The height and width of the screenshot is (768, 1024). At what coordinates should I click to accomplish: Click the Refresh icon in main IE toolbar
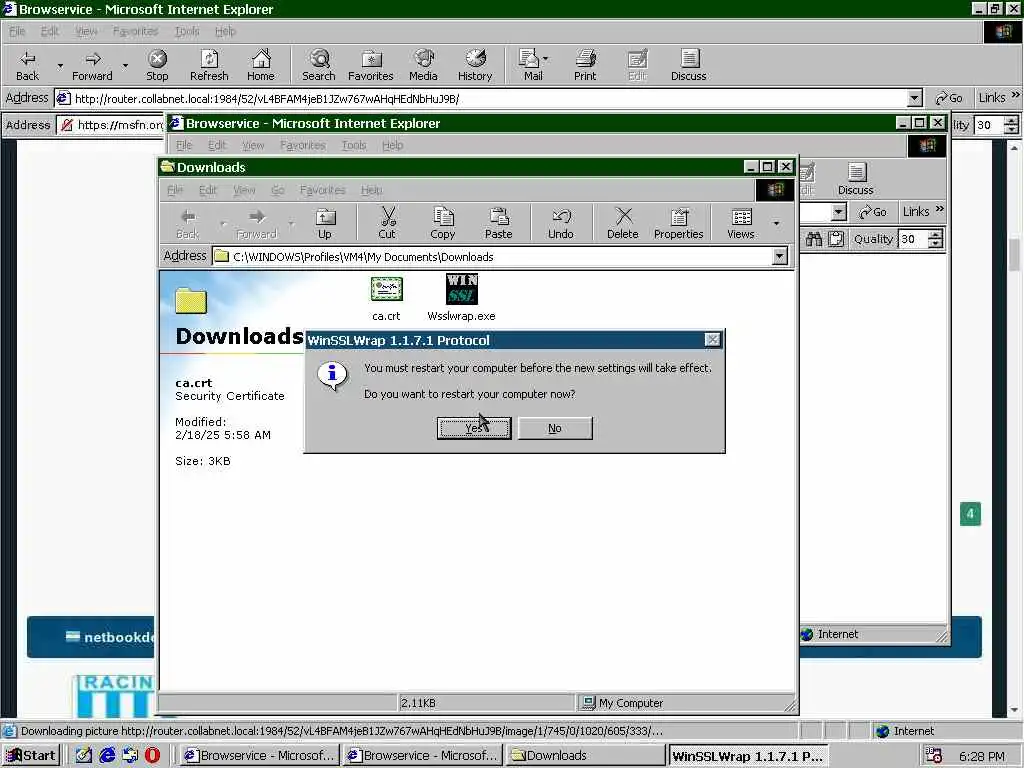[x=209, y=65]
